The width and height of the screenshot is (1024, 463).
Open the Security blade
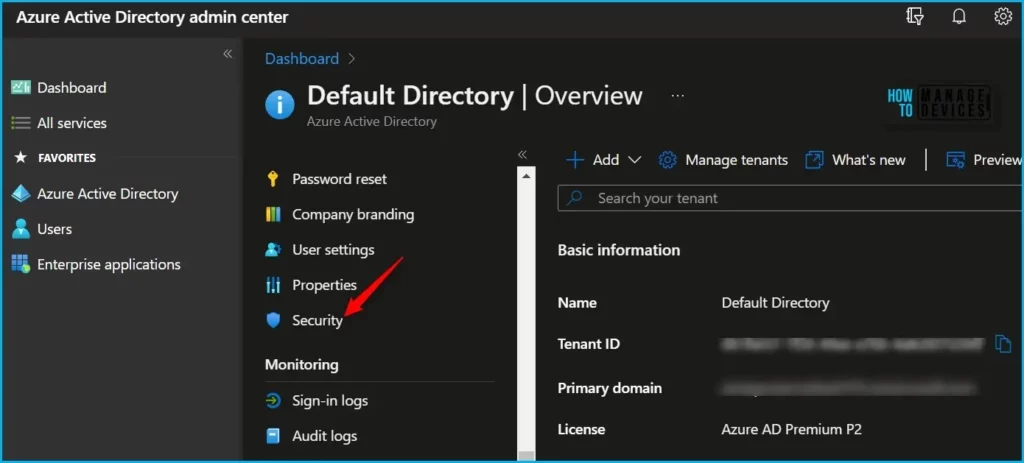click(x=317, y=321)
